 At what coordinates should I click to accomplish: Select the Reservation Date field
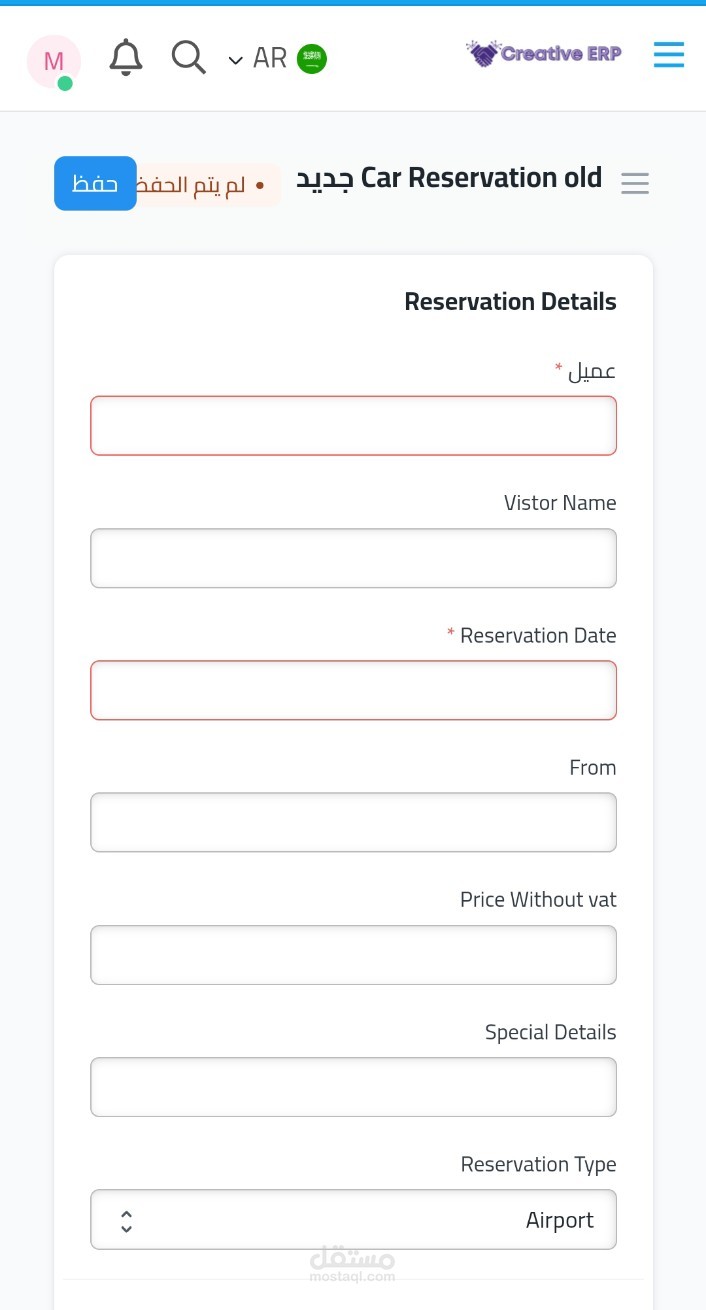click(x=353, y=690)
